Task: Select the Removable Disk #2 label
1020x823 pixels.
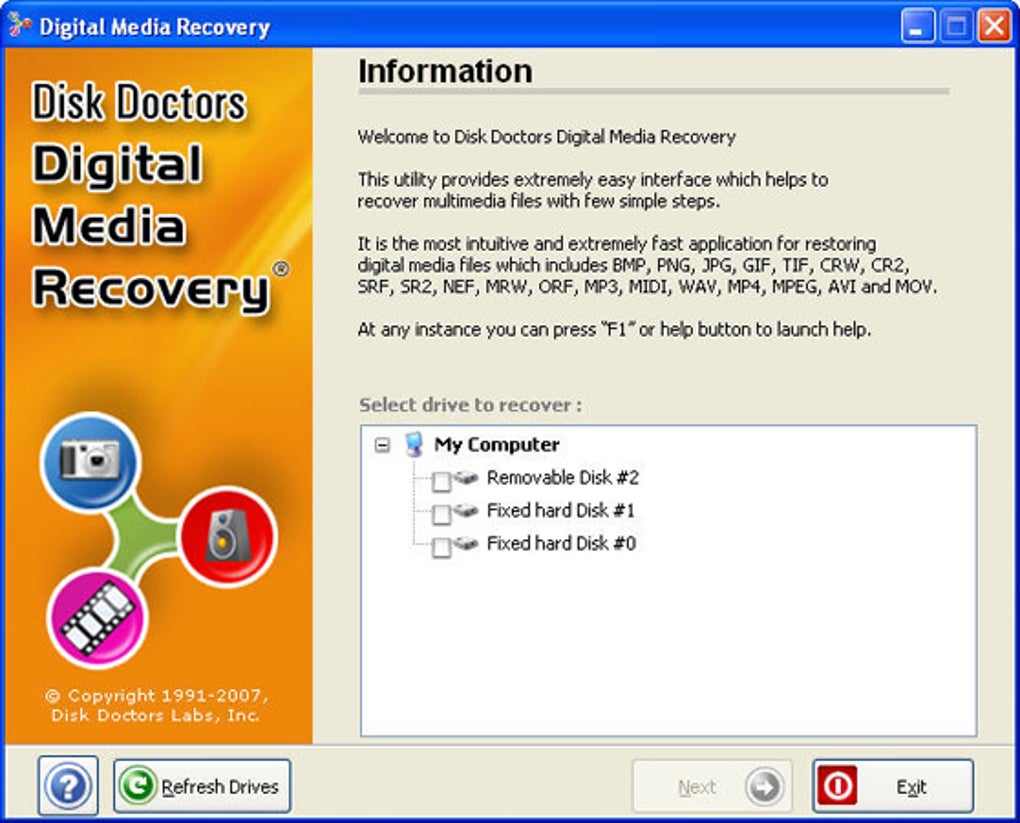Action: pos(563,478)
